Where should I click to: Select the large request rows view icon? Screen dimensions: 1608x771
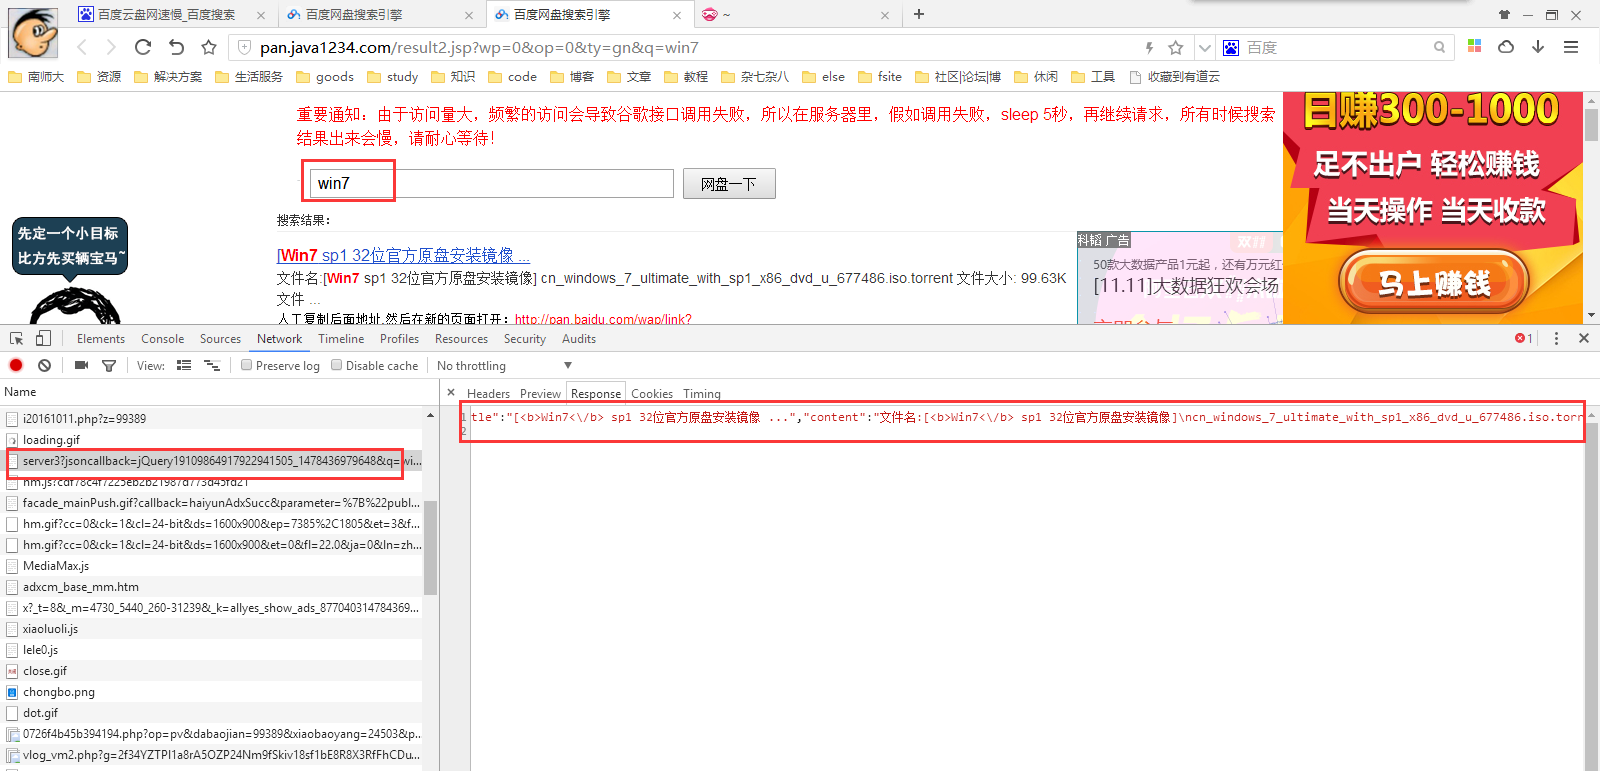(x=184, y=365)
